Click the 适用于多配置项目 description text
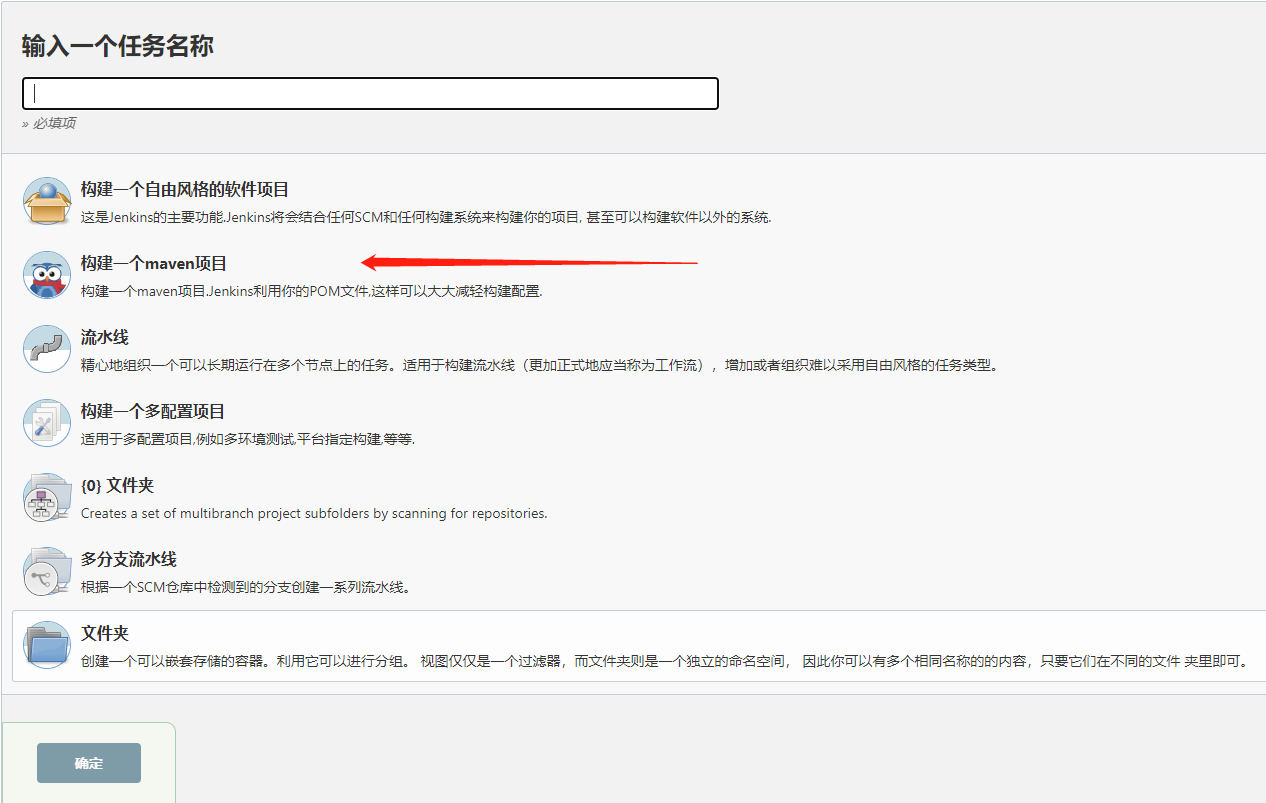This screenshot has height=803, width=1266. [248, 439]
